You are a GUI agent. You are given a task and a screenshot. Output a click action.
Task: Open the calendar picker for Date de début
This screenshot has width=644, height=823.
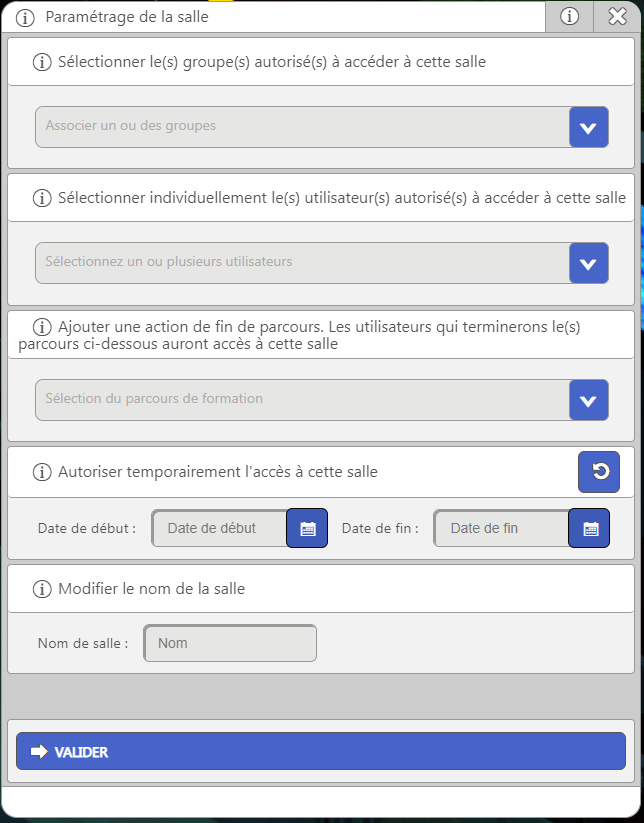point(307,528)
